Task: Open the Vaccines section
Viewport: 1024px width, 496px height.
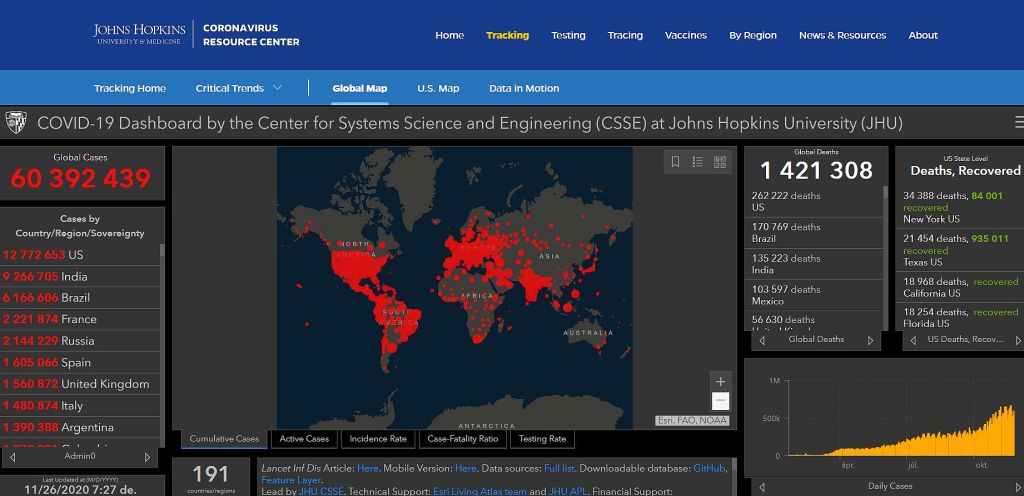Action: click(686, 35)
